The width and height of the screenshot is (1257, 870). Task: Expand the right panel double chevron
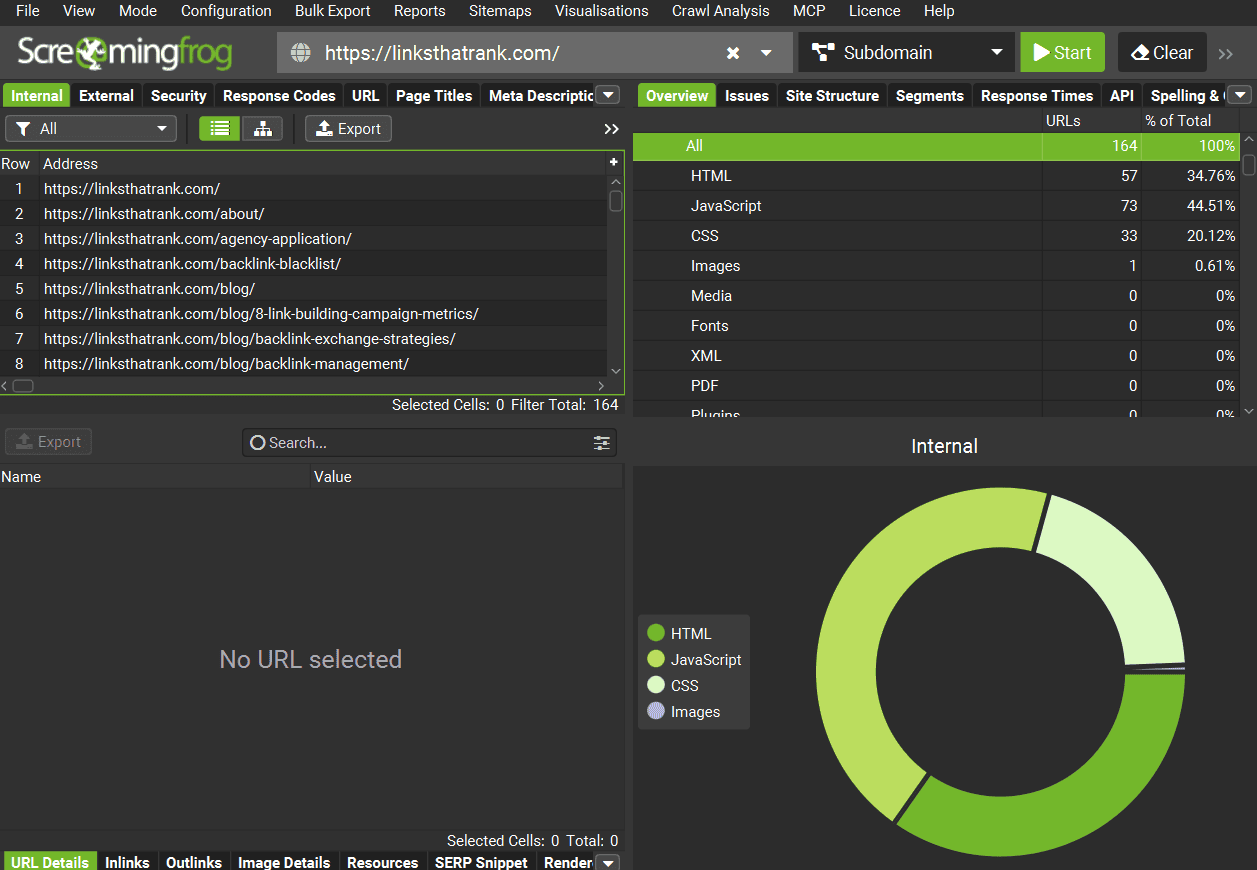pyautogui.click(x=612, y=129)
